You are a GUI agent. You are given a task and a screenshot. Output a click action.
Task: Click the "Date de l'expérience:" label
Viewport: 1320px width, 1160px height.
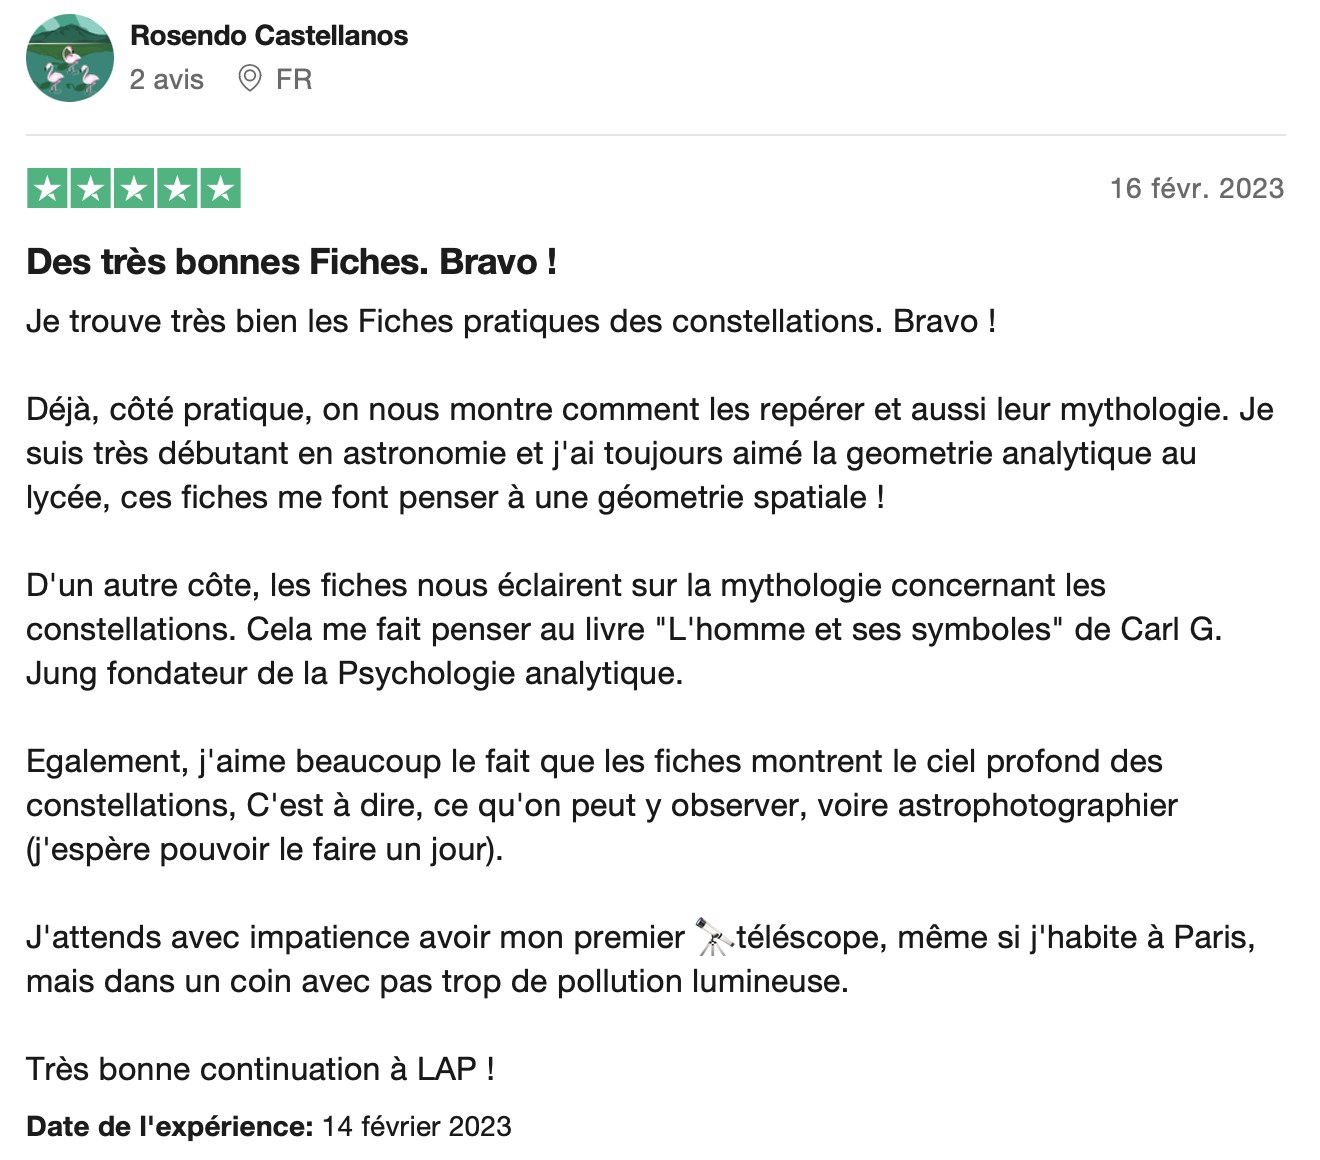point(170,1126)
